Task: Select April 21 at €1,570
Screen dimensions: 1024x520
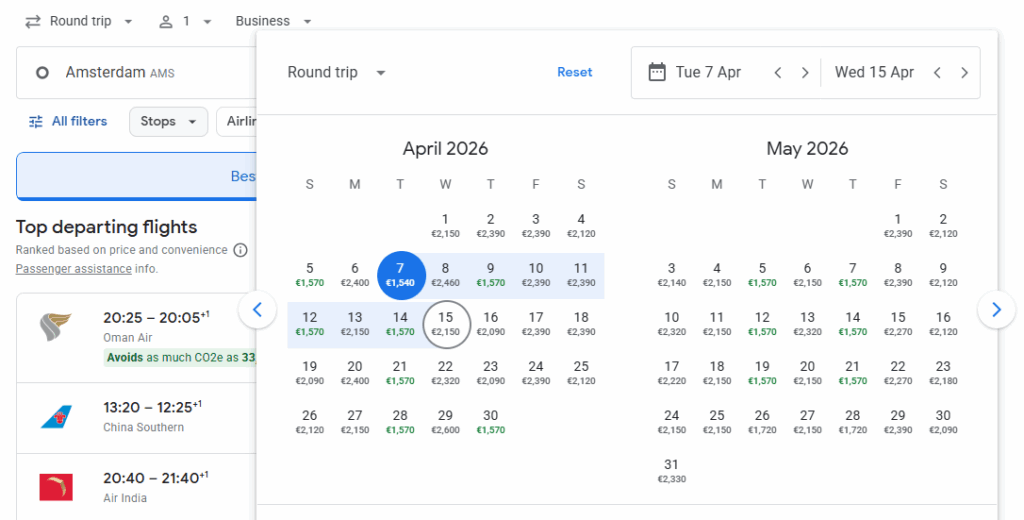Action: (x=400, y=373)
